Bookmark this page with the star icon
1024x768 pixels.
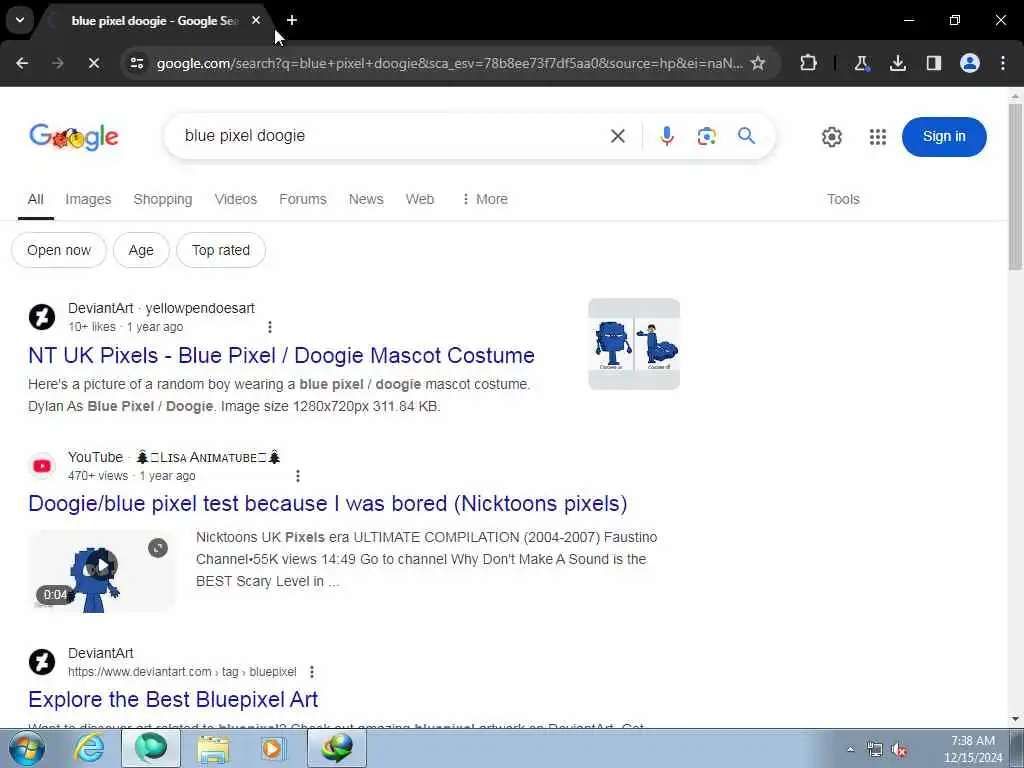pos(758,63)
